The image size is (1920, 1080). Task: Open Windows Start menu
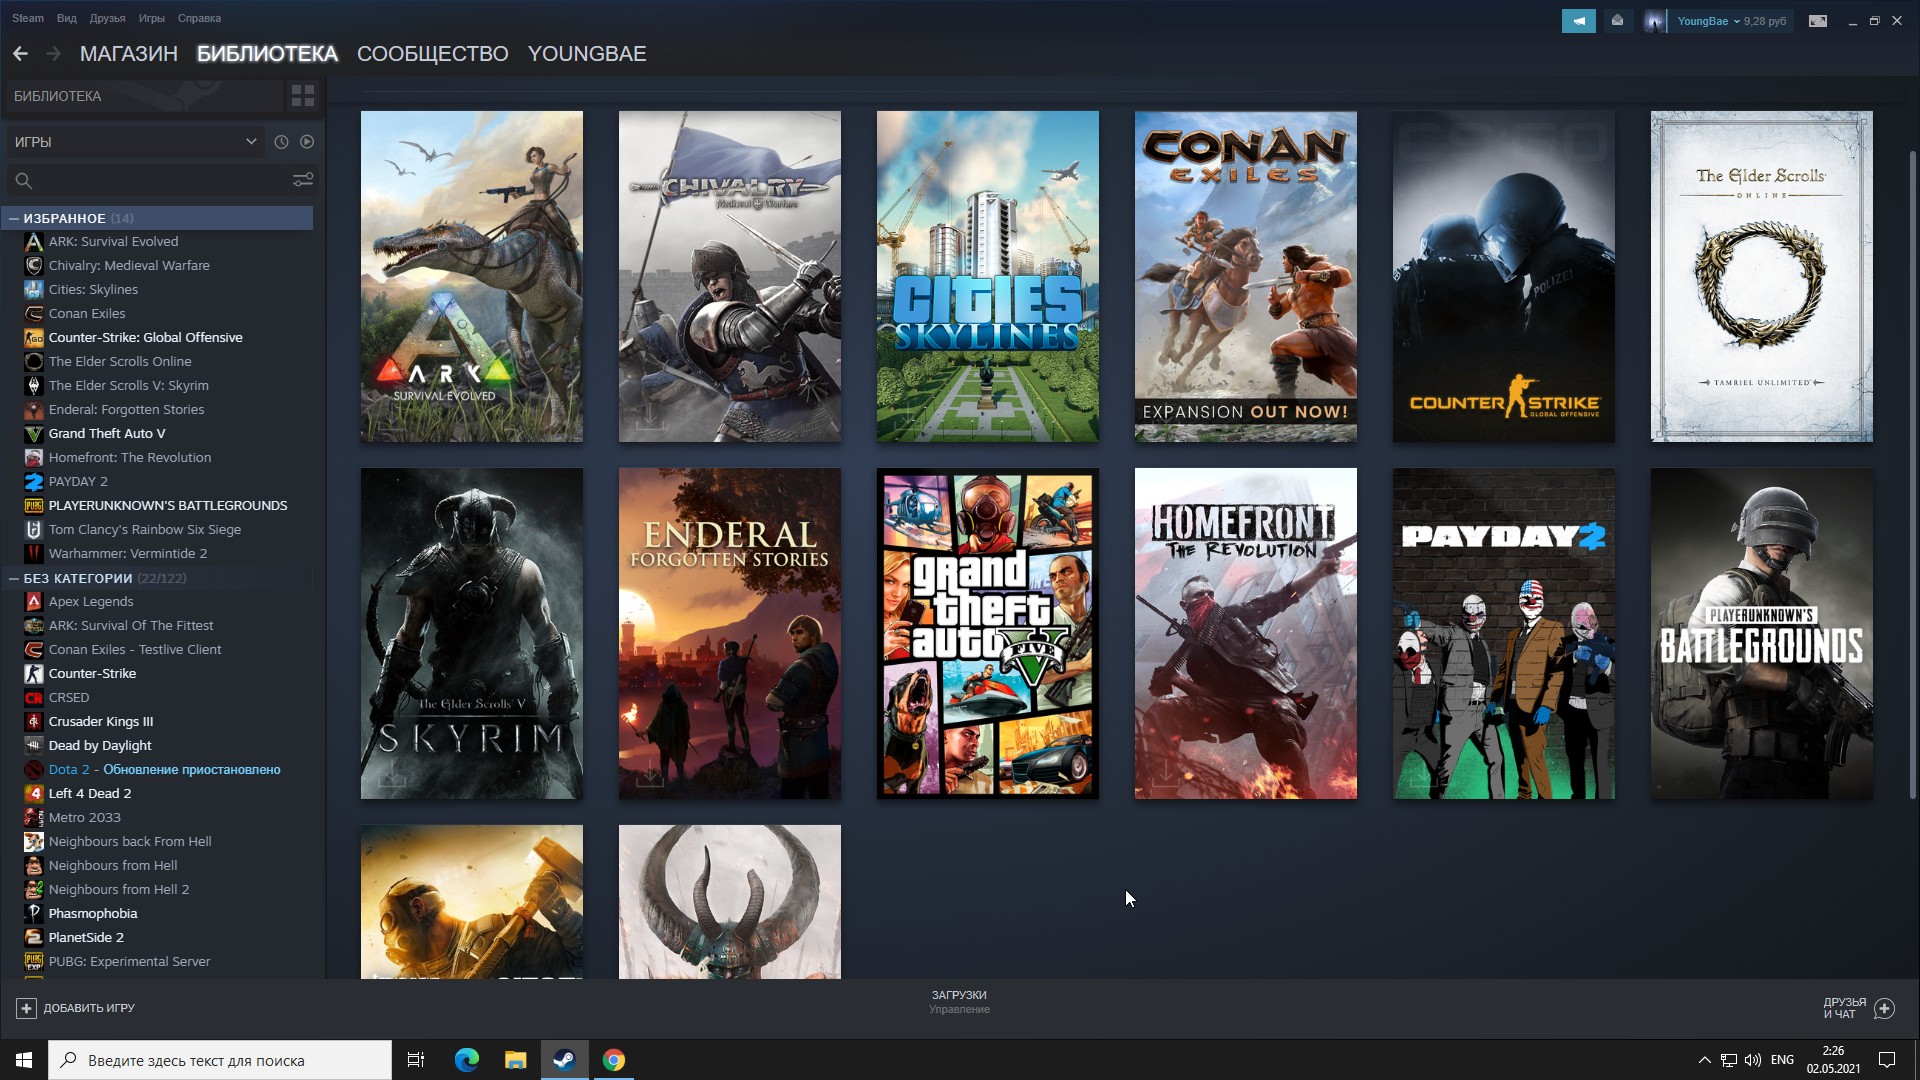coord(24,1060)
